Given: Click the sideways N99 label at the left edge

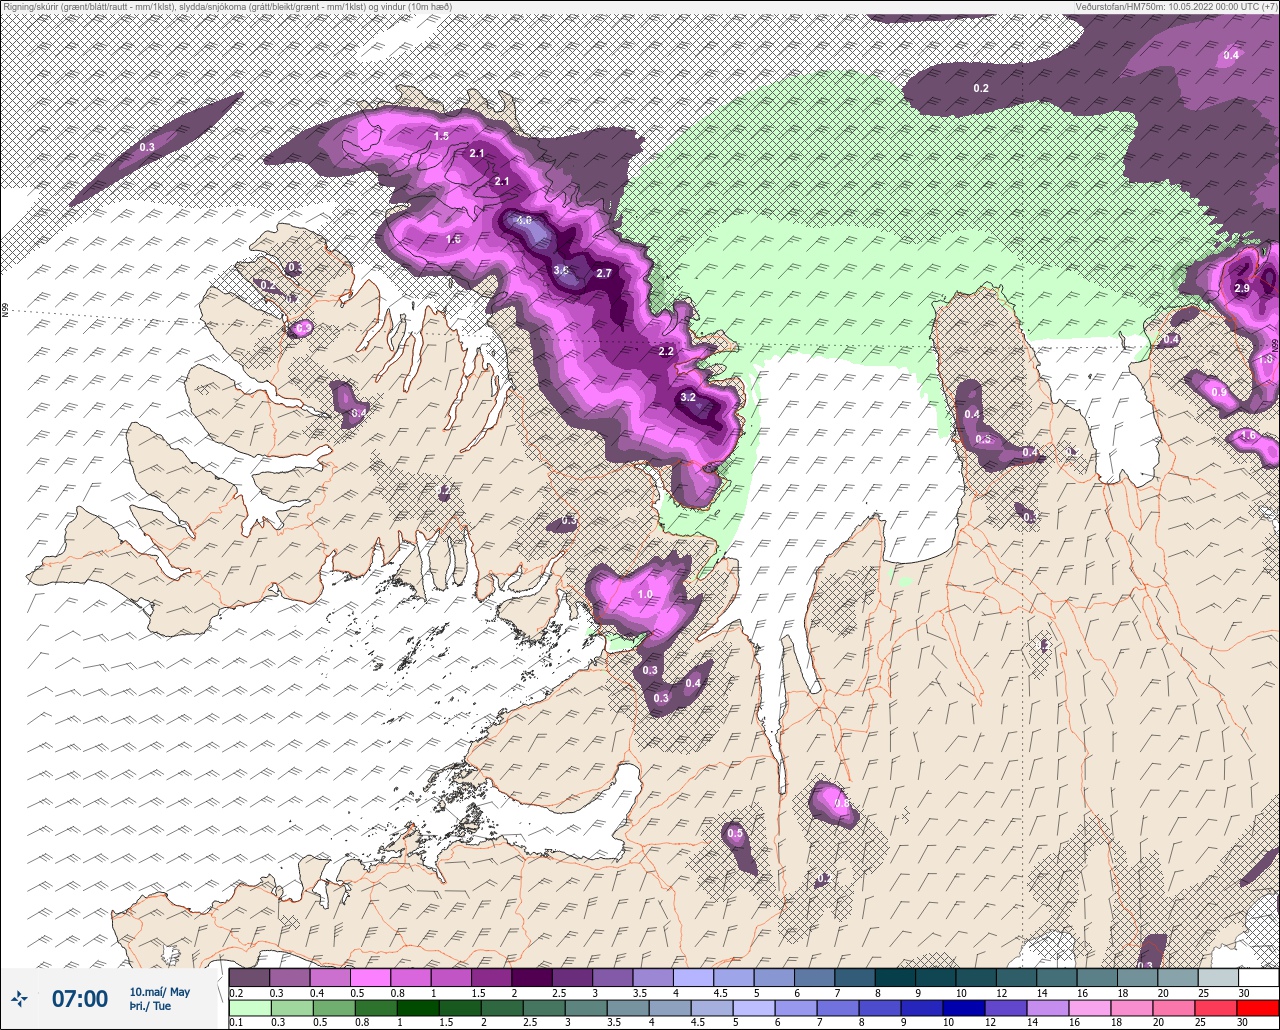Looking at the screenshot, I should [5, 311].
